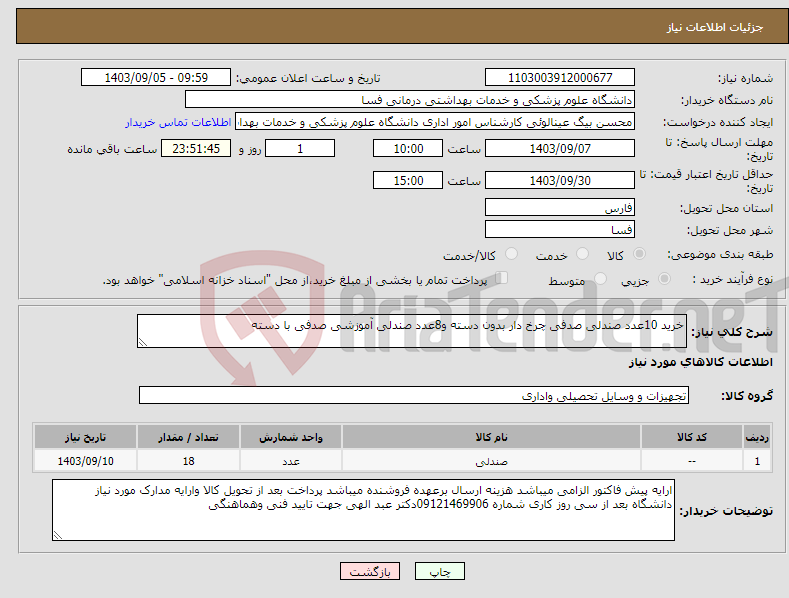The image size is (789, 598).
Task: Click the delivery city field فسا
Action: [560, 230]
